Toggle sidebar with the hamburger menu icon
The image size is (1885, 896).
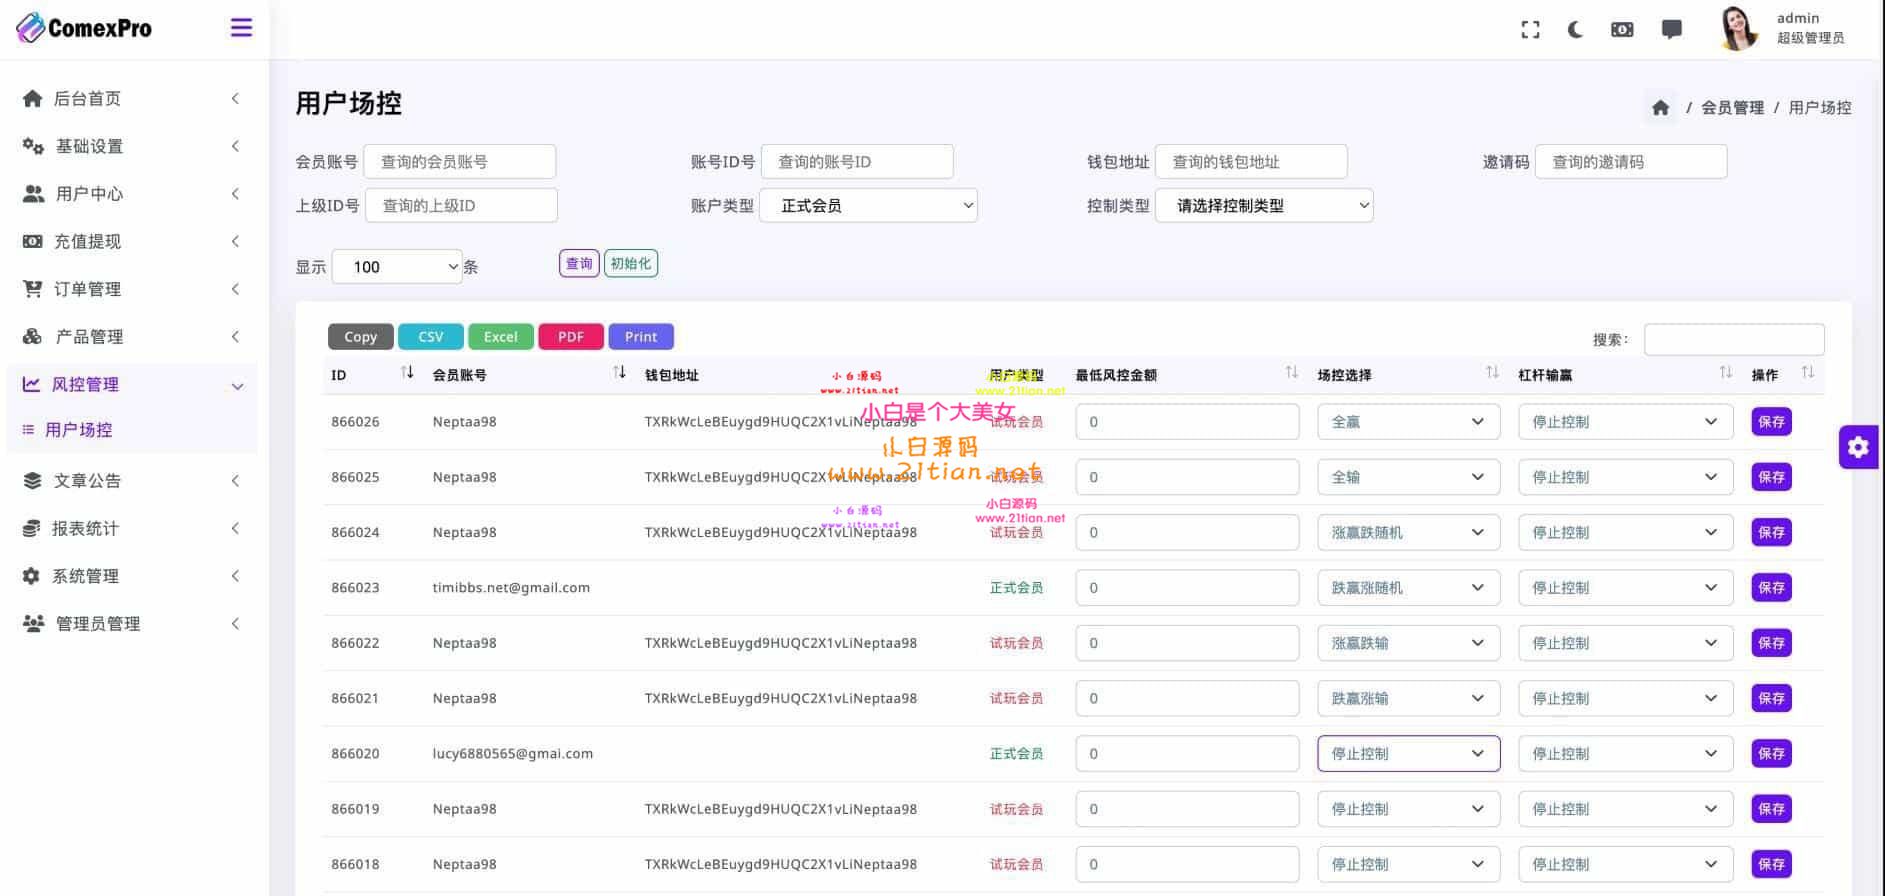point(241,27)
